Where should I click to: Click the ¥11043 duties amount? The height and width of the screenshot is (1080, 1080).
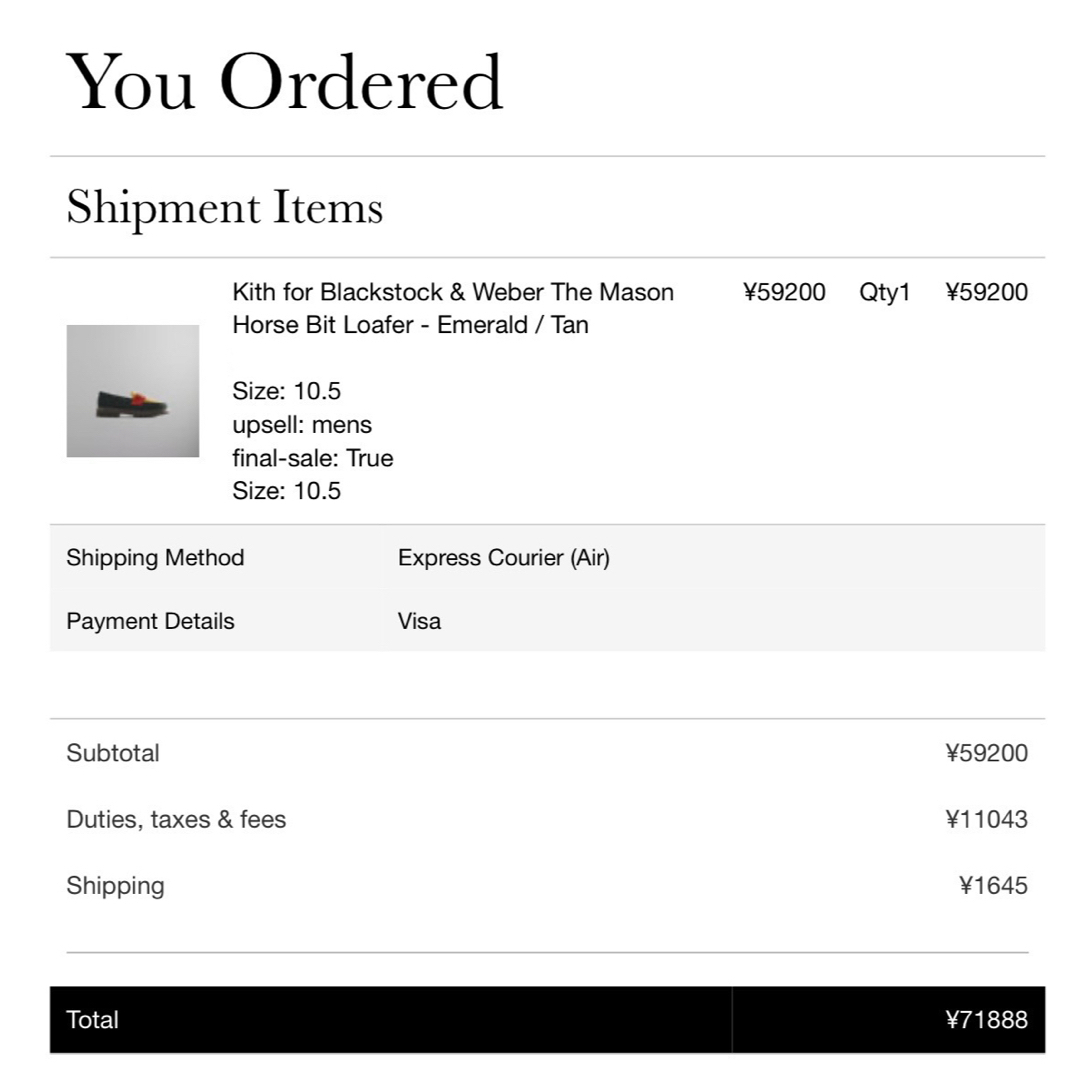[x=986, y=820]
